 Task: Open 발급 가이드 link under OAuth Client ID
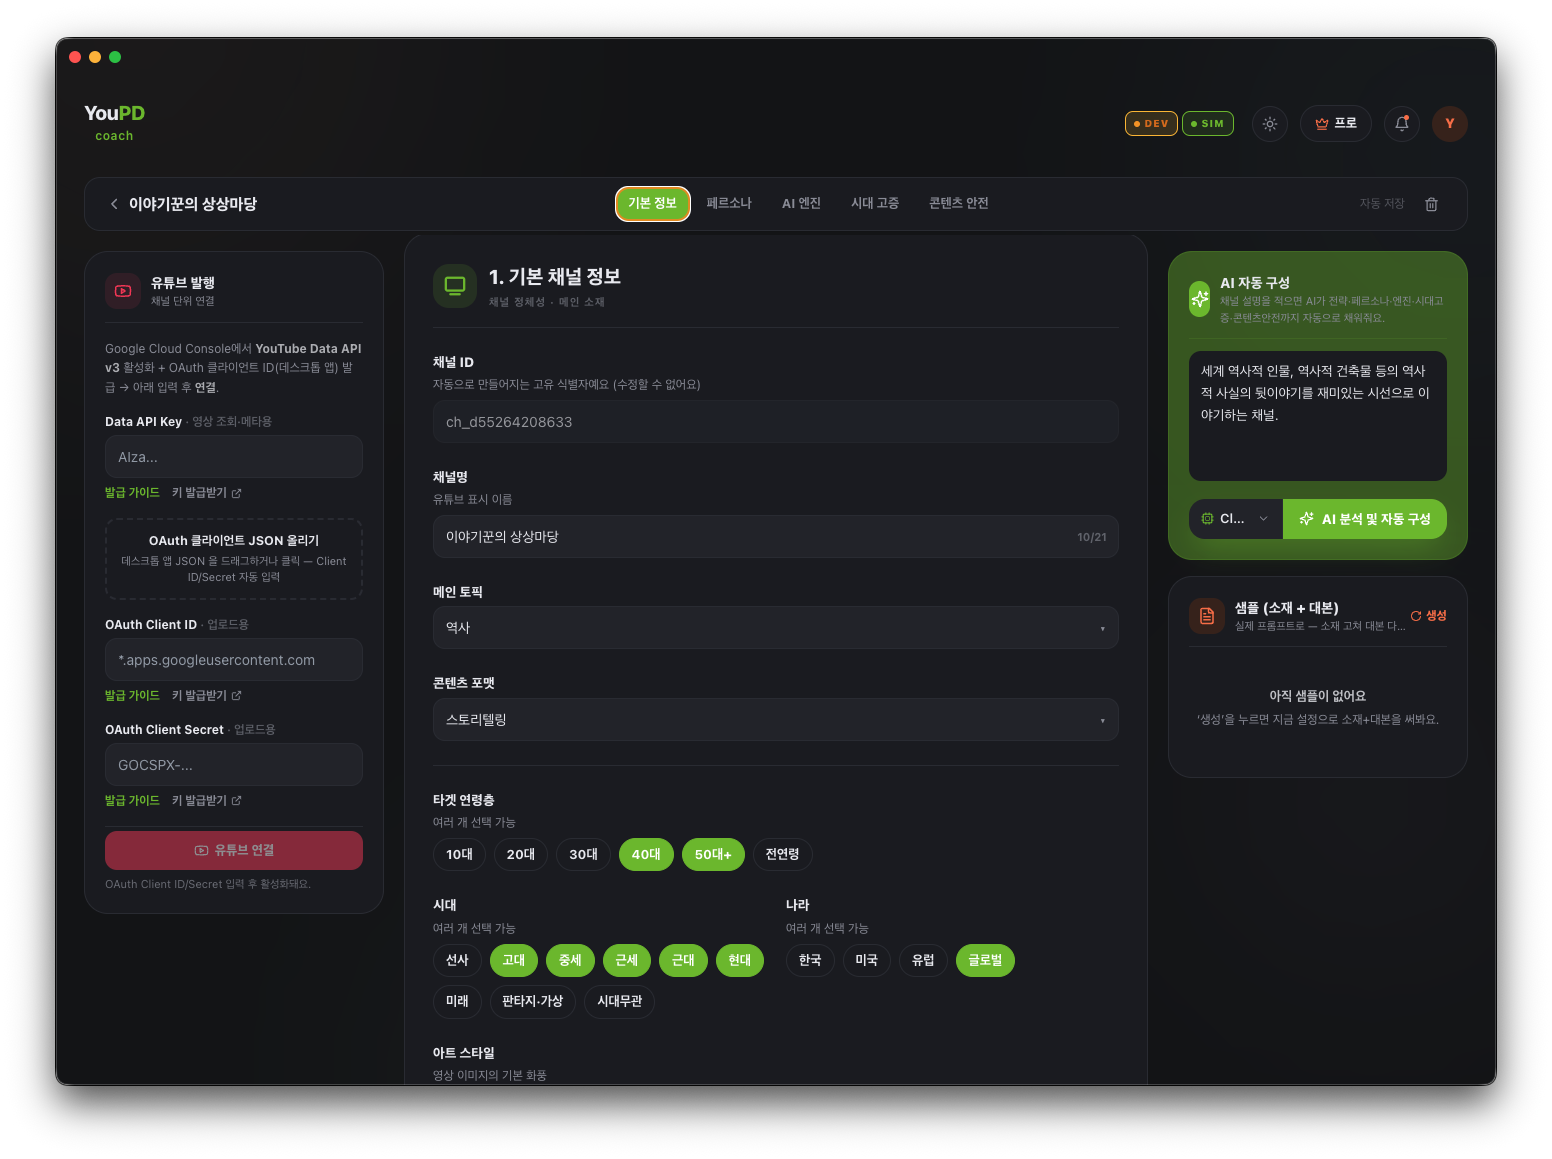tap(132, 696)
